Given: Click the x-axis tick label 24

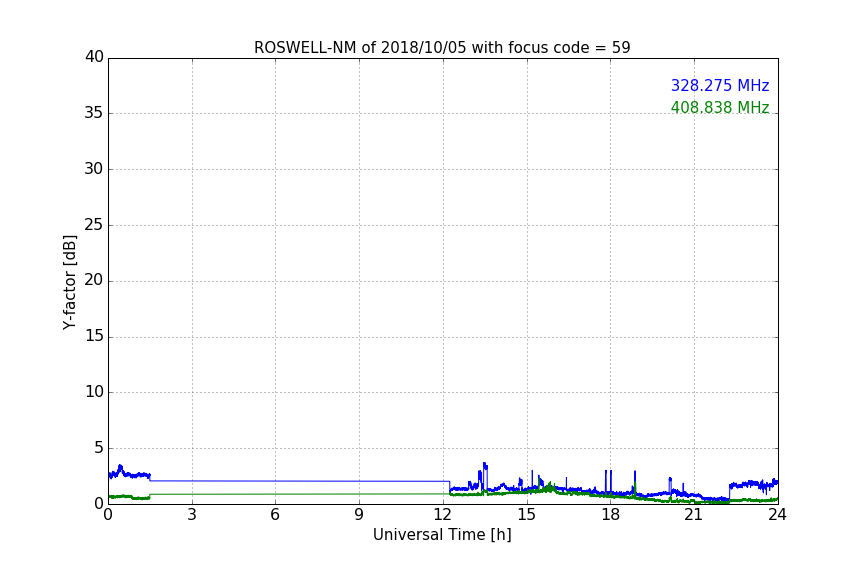Looking at the screenshot, I should 777,515.
